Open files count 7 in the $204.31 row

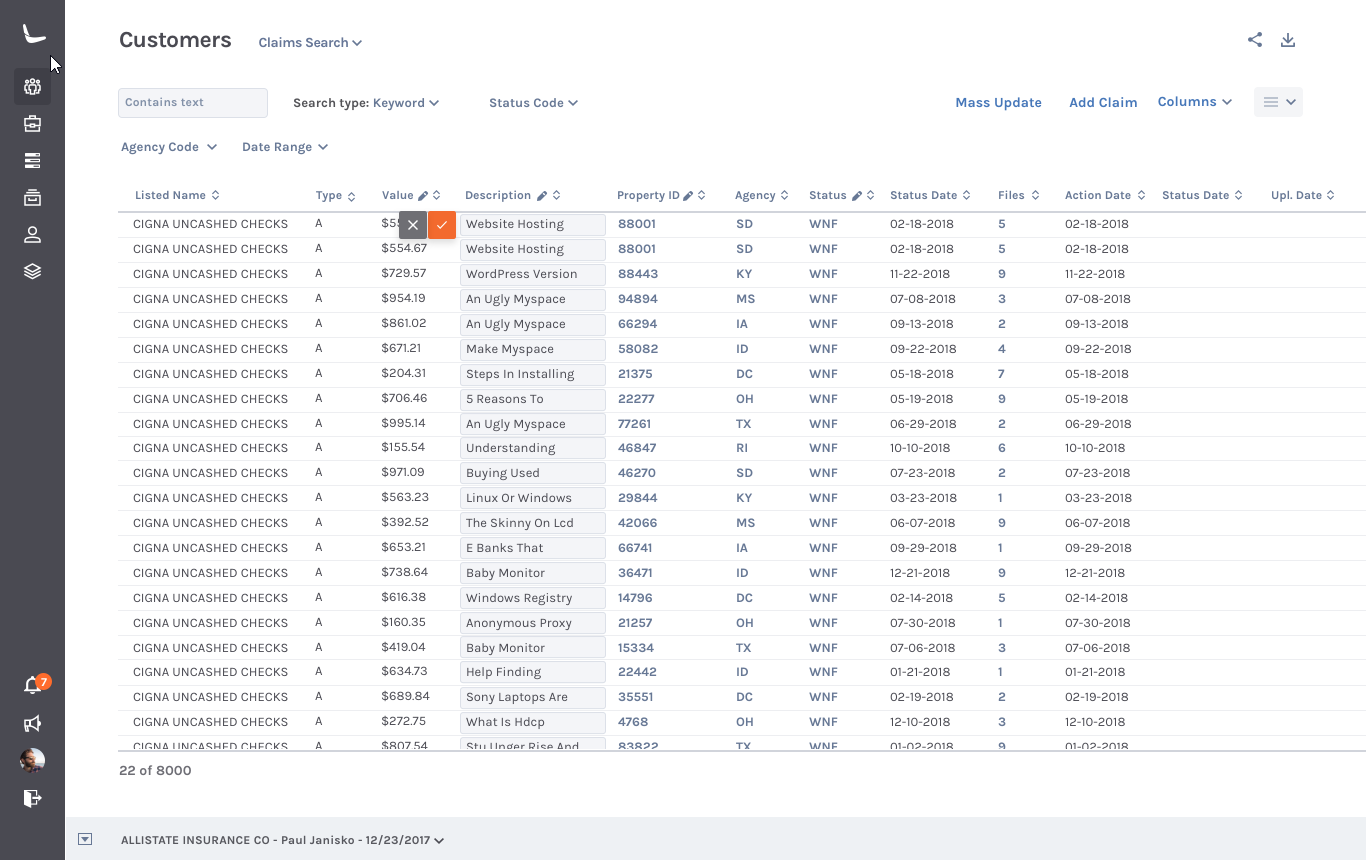pyautogui.click(x=1001, y=374)
